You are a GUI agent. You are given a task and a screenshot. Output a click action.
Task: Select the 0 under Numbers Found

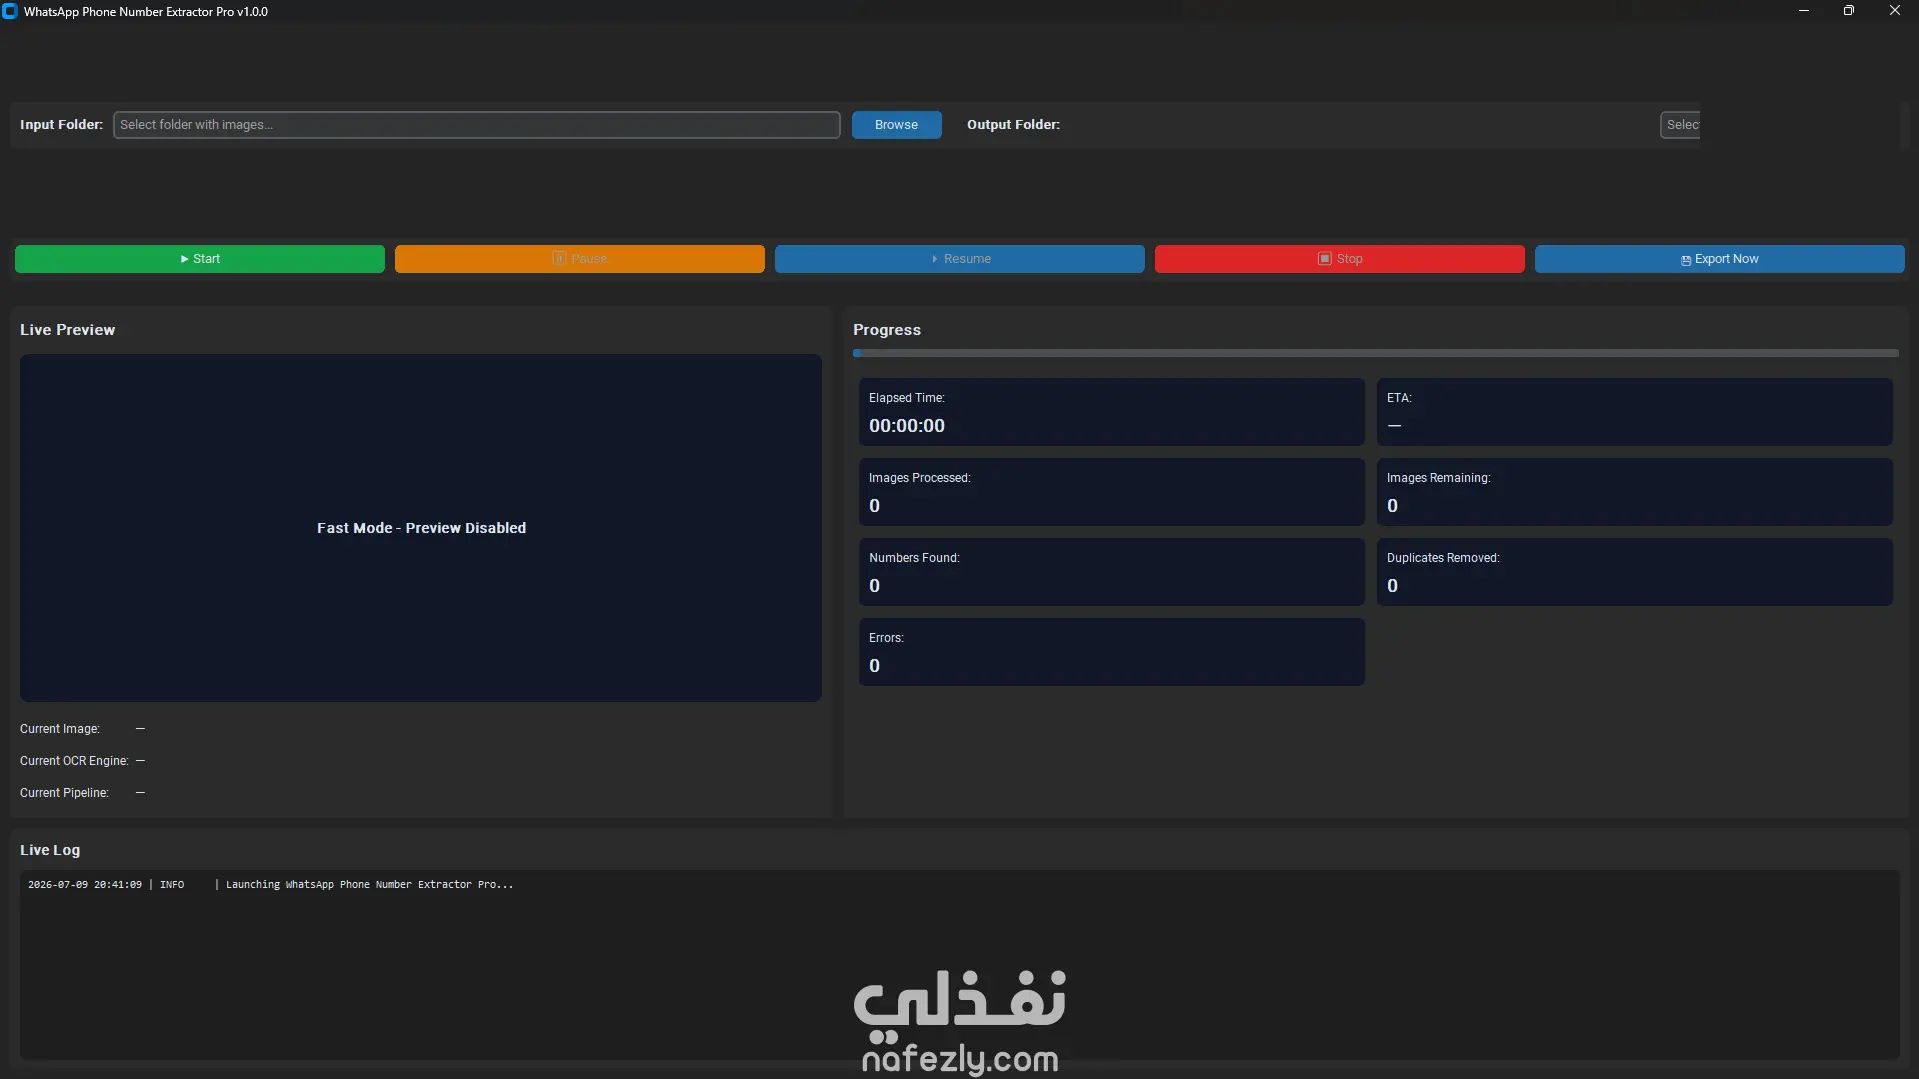pos(875,586)
